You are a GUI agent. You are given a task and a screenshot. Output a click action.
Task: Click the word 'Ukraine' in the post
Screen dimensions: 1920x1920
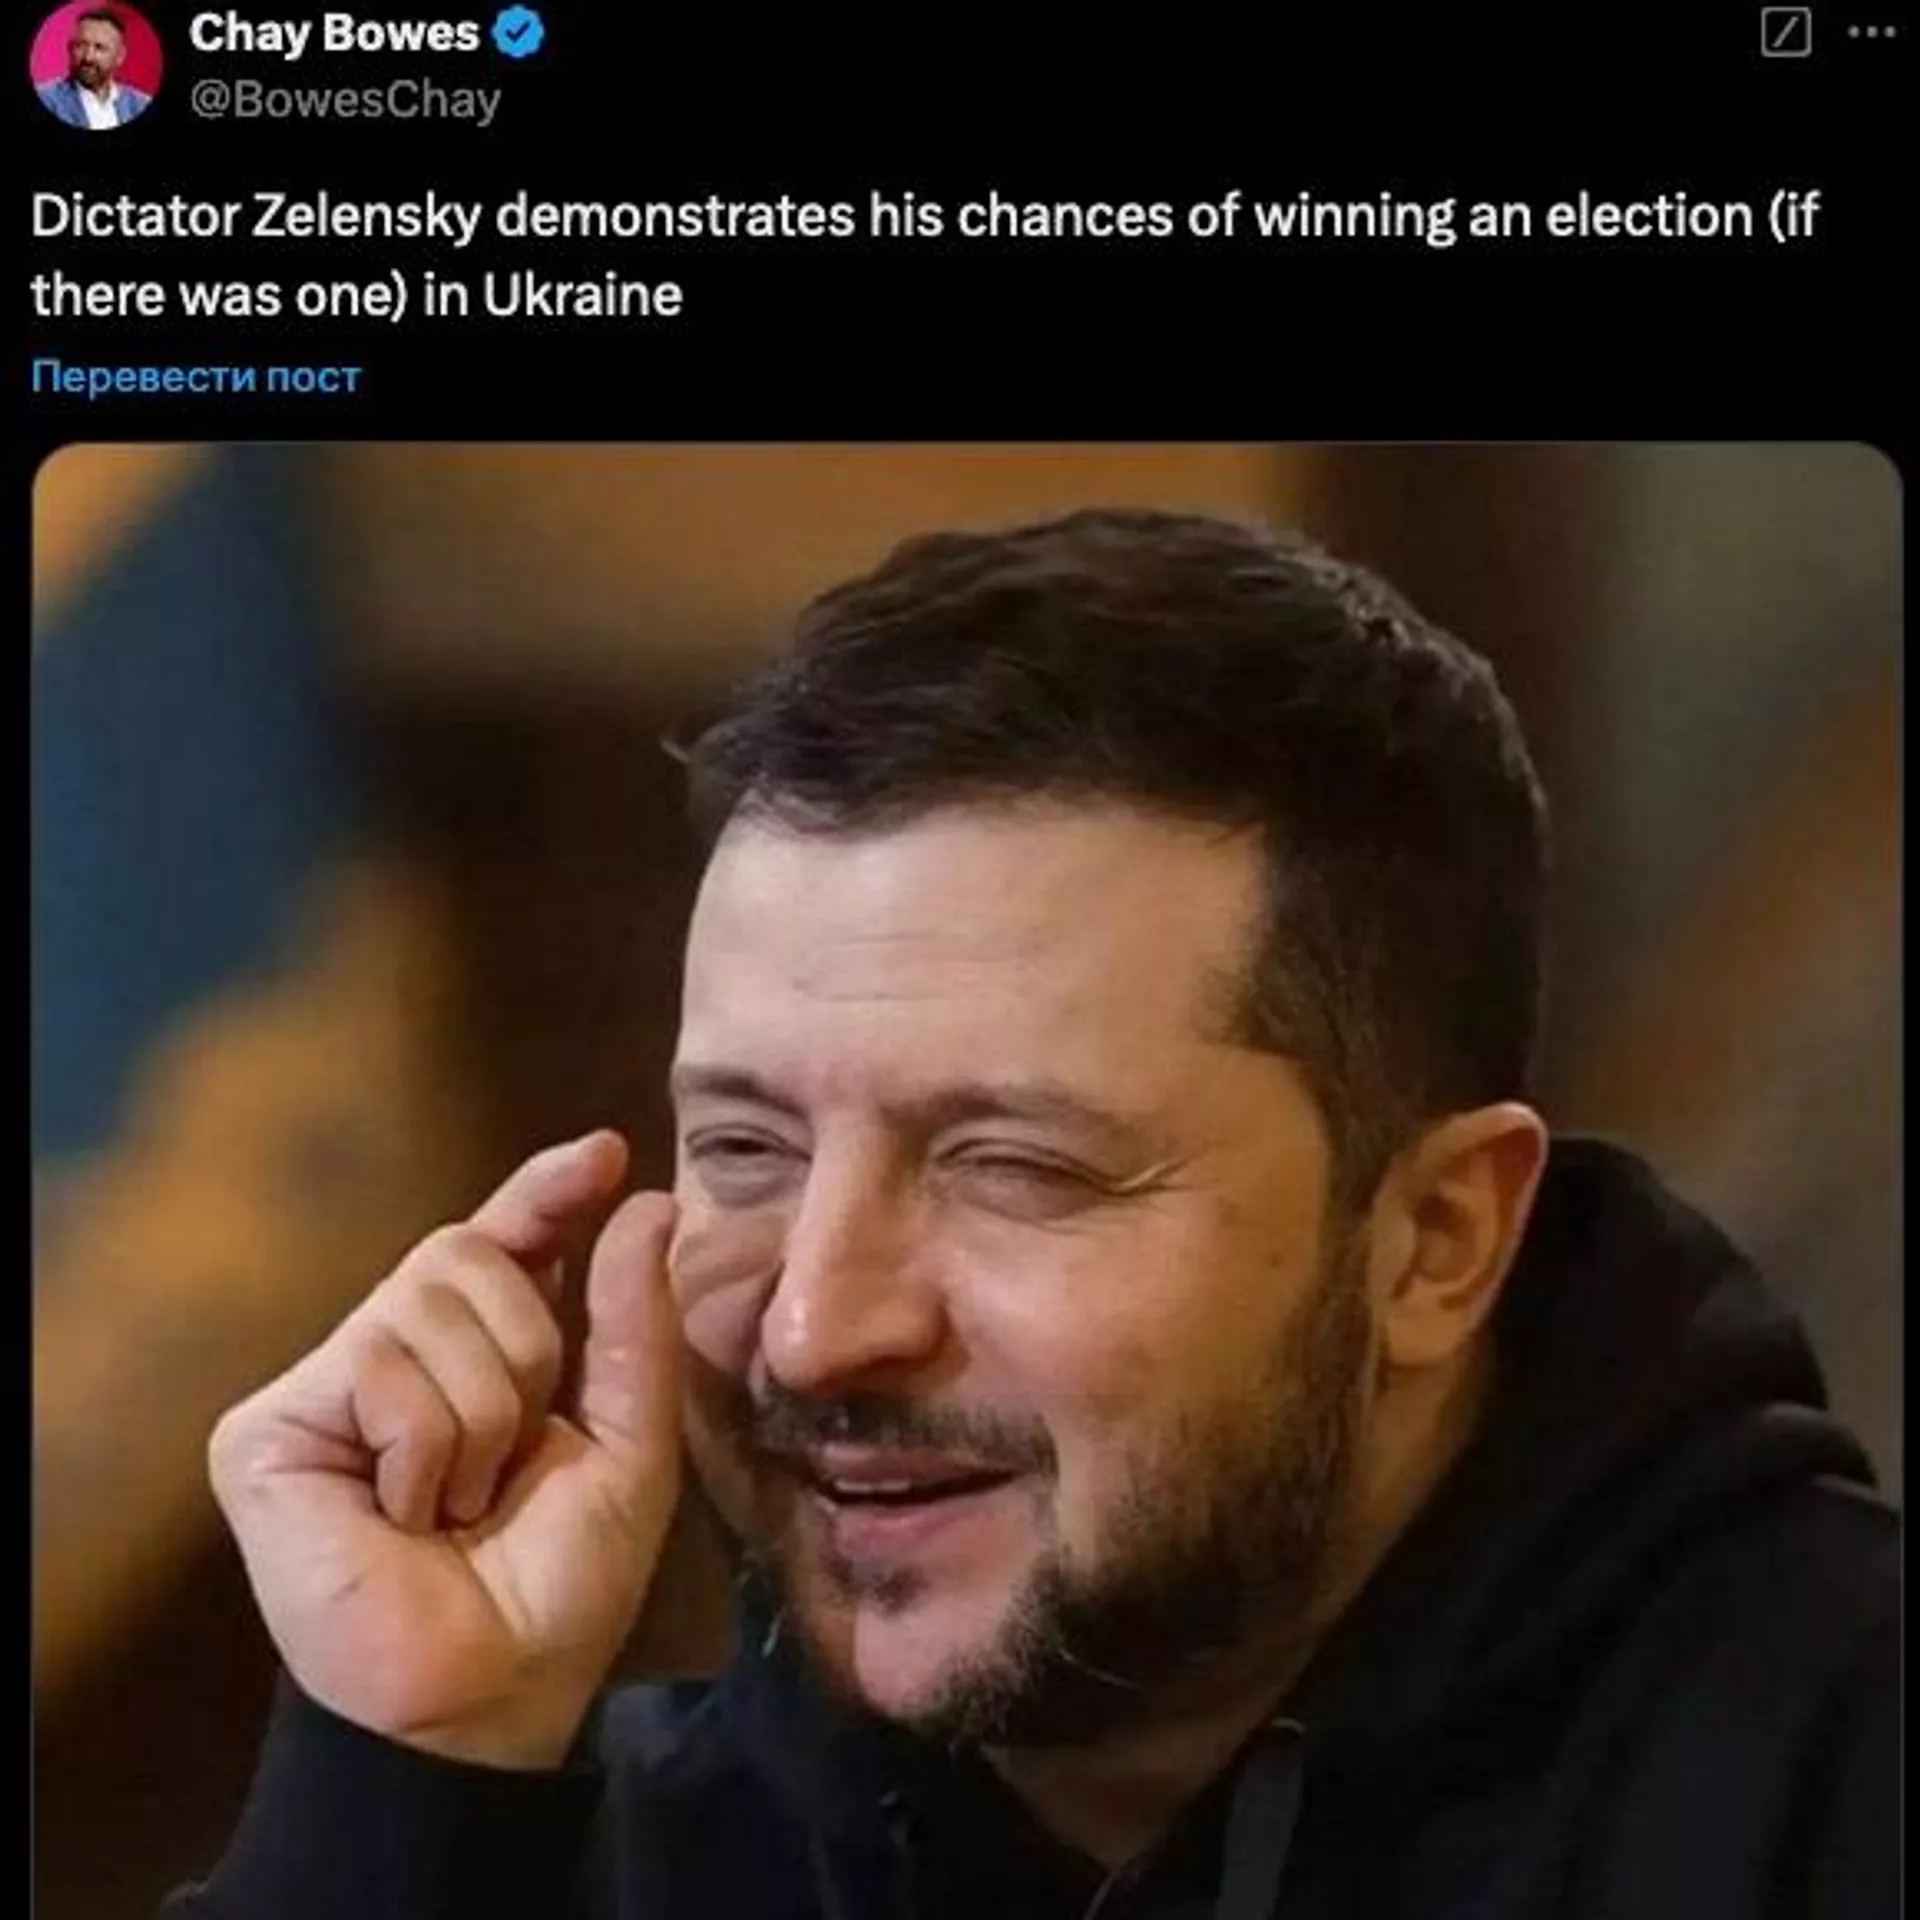click(582, 296)
